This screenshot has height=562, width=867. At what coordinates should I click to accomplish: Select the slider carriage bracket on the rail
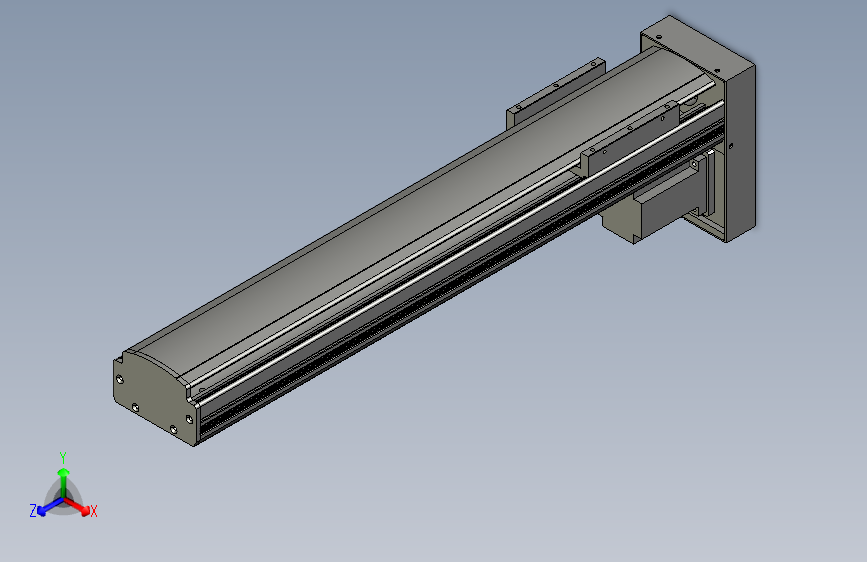pyautogui.click(x=630, y=138)
